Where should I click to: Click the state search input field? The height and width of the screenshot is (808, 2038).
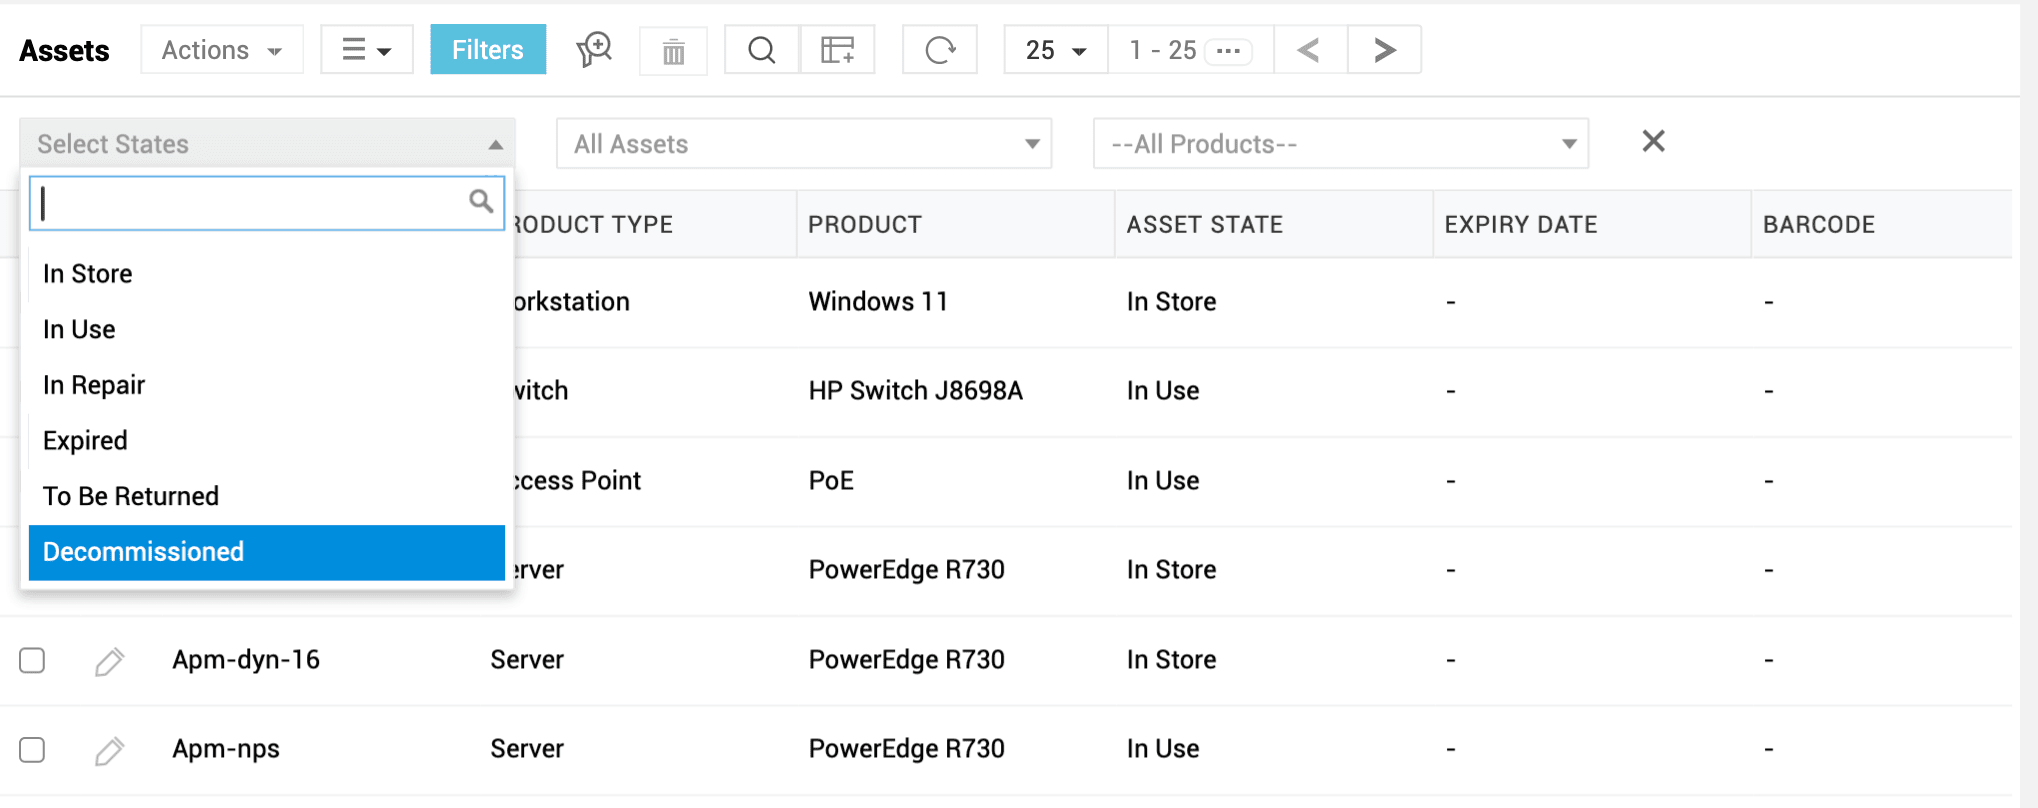250,203
